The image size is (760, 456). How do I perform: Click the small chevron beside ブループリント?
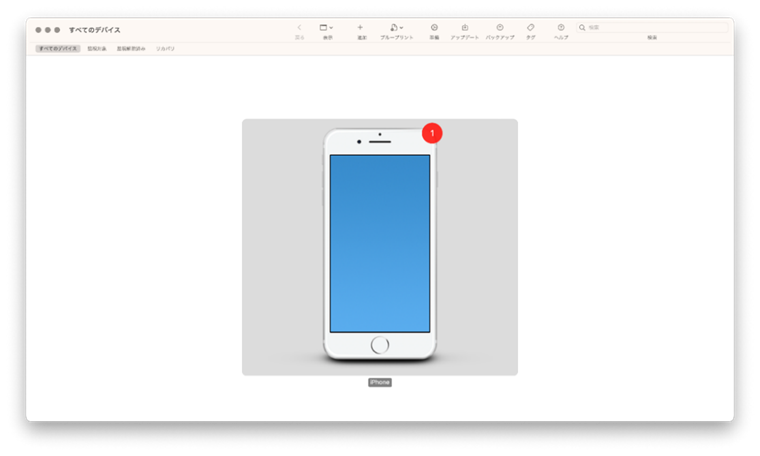401,28
